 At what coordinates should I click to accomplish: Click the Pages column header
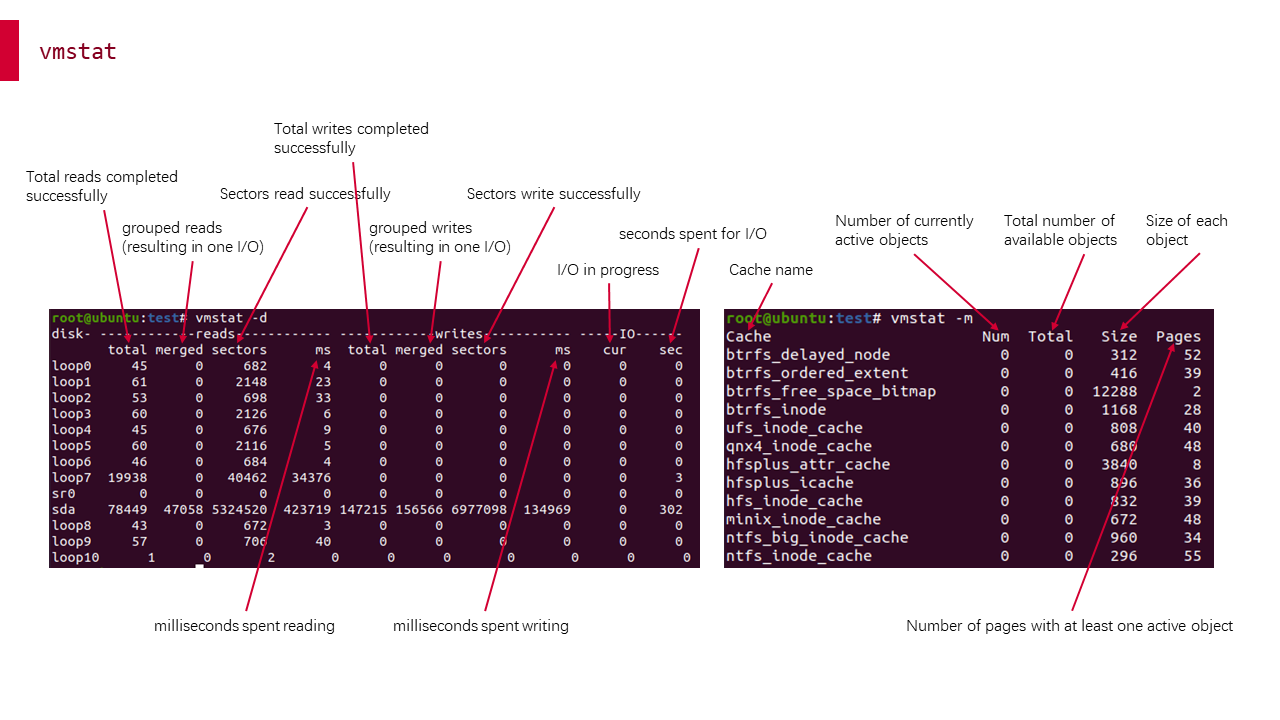pos(1178,336)
